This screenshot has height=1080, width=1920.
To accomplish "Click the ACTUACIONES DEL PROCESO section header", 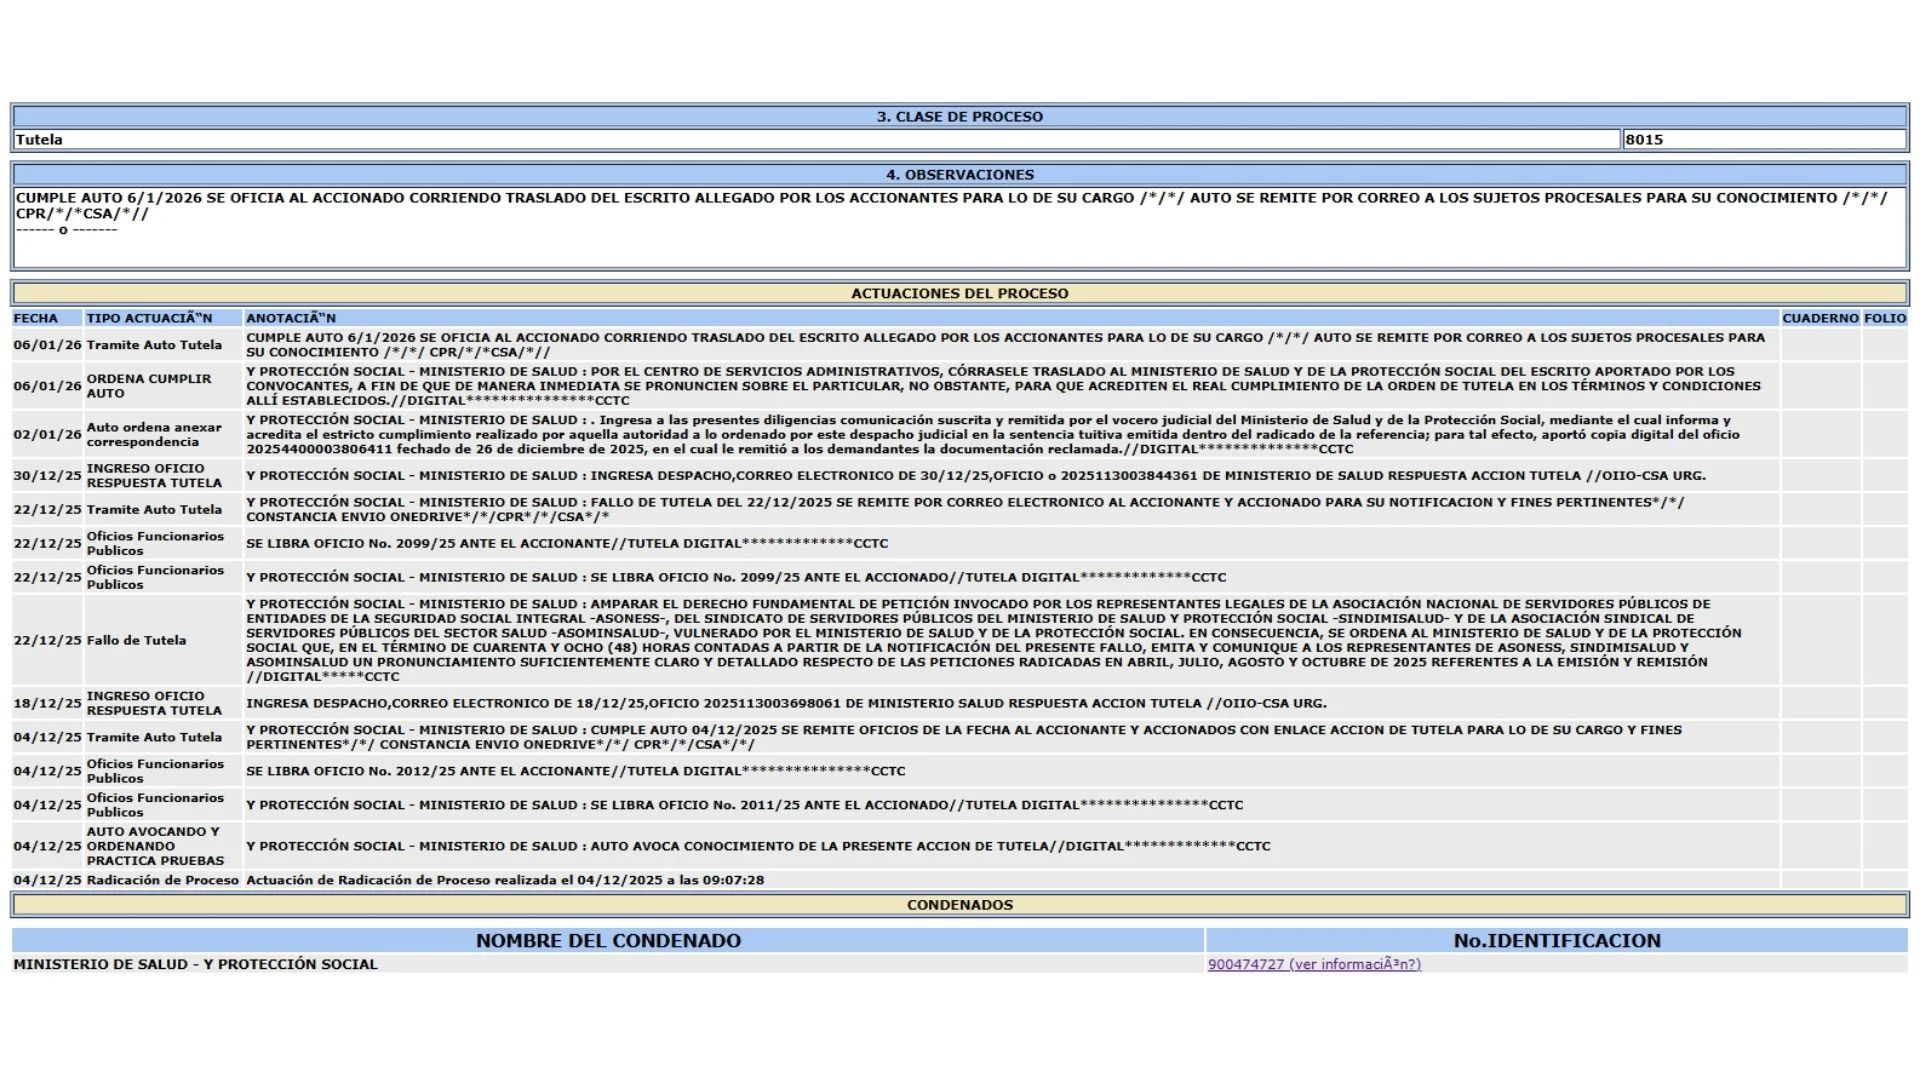I will (959, 293).
